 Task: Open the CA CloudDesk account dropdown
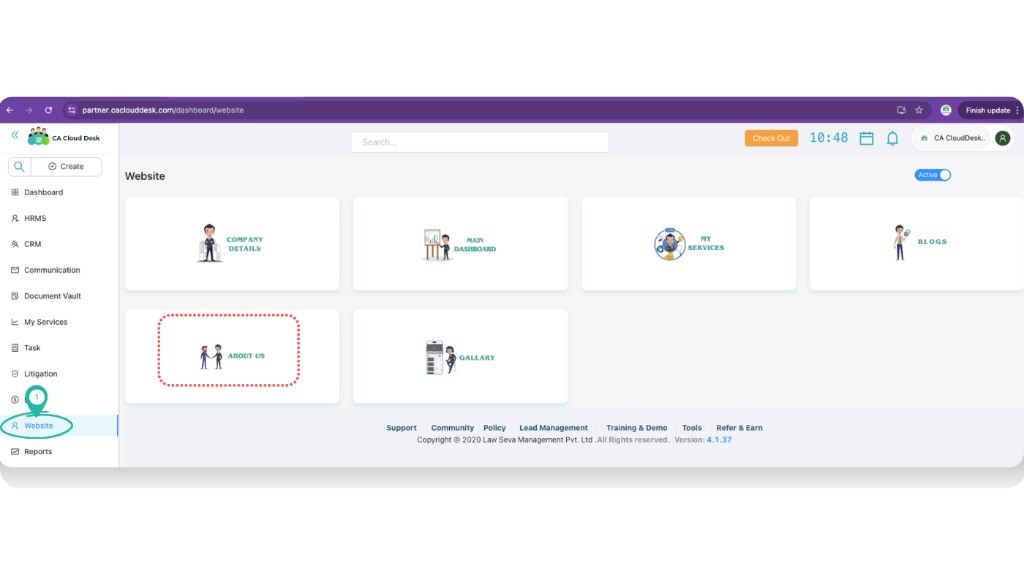point(957,138)
